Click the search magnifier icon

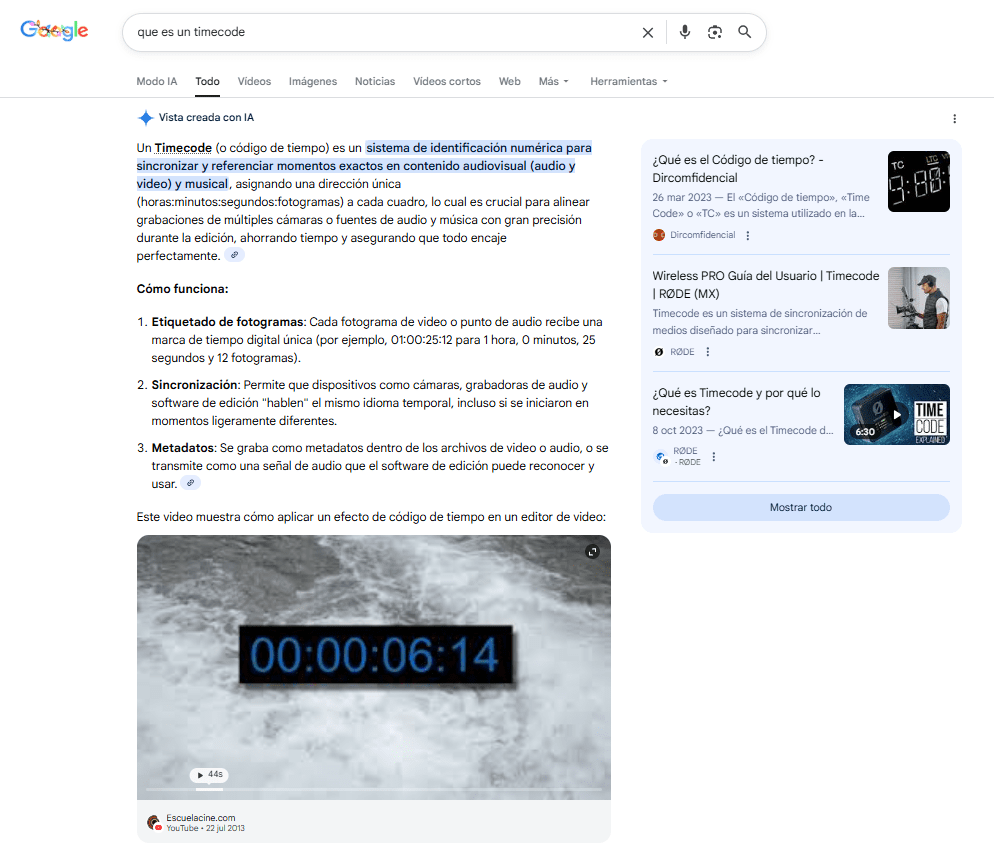(744, 32)
